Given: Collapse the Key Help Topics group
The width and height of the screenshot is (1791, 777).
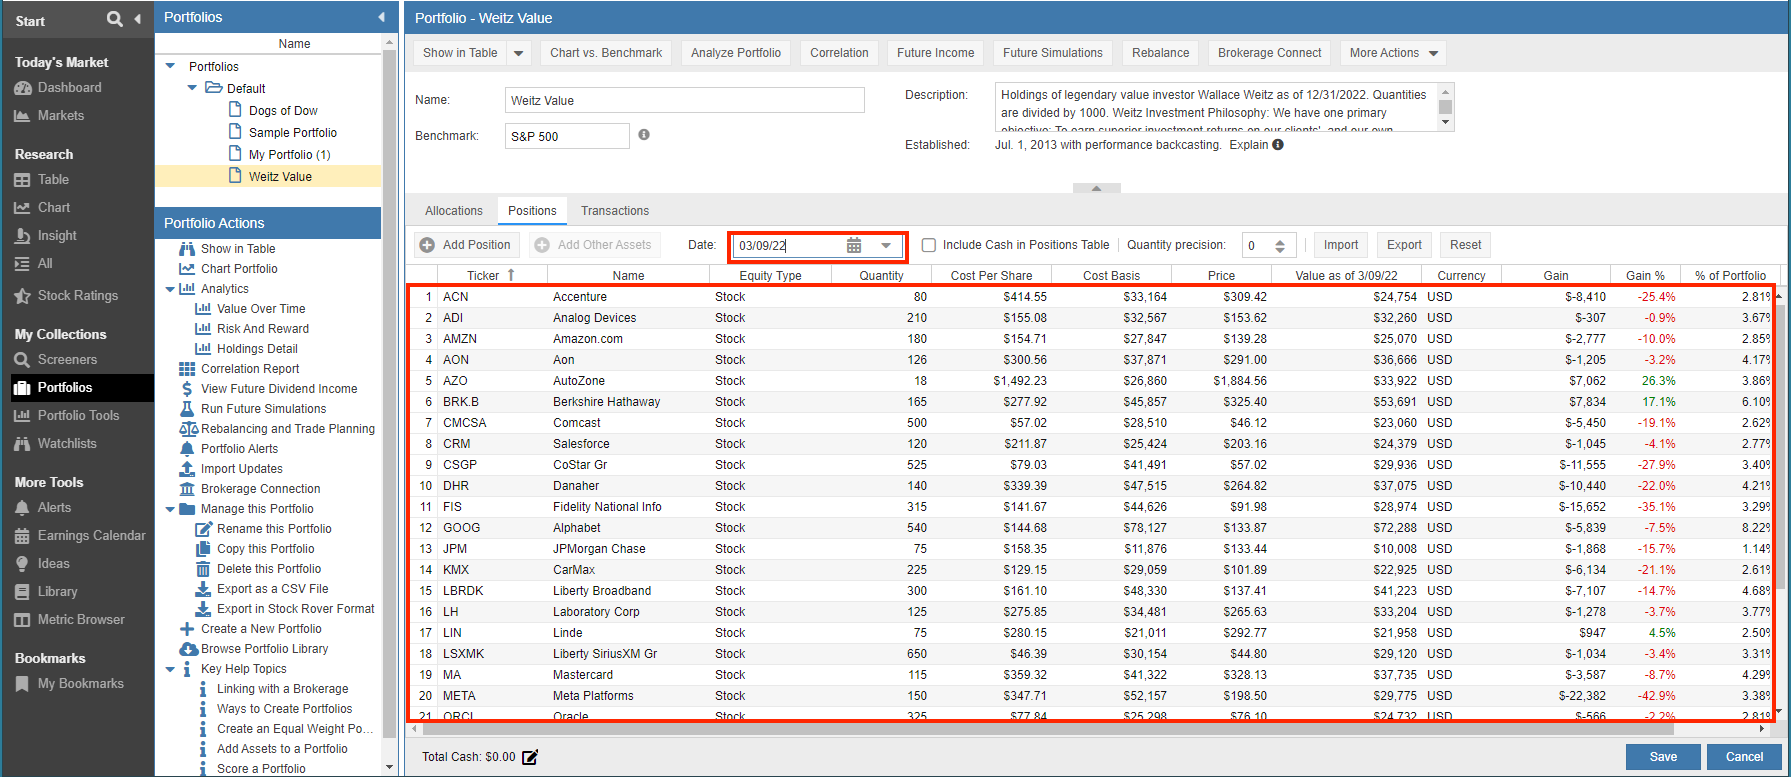Looking at the screenshot, I should click(170, 669).
